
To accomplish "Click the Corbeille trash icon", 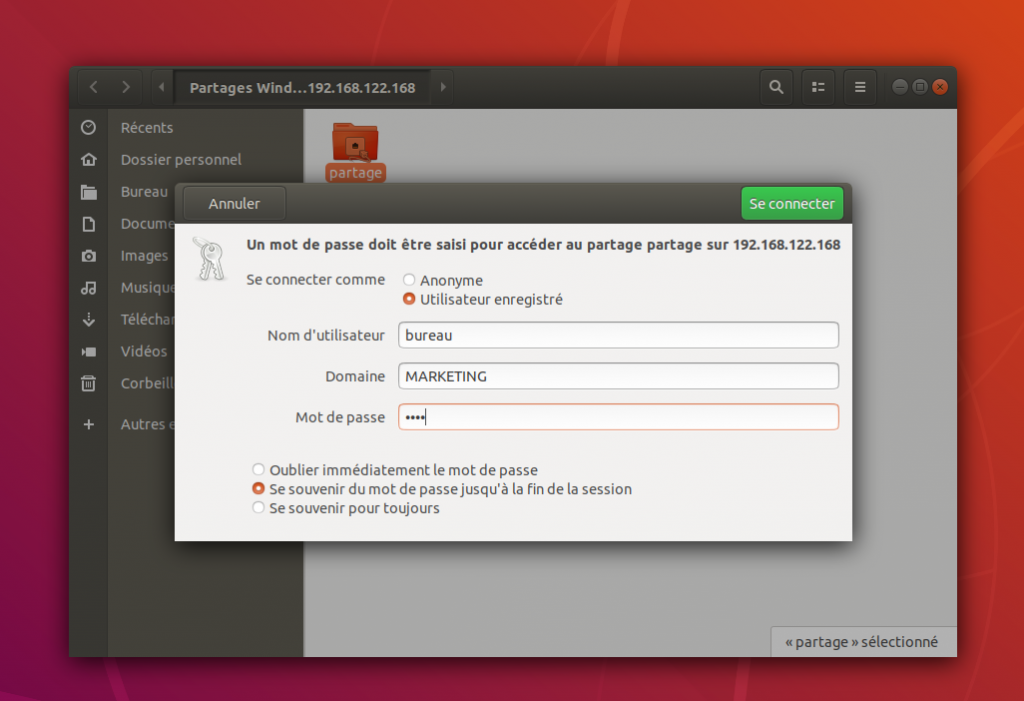I will coord(89,383).
